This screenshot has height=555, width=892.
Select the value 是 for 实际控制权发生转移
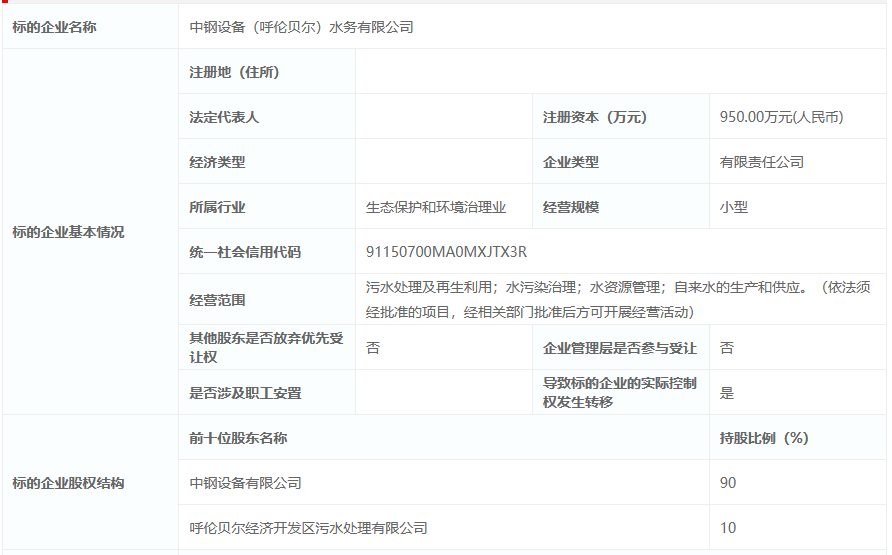pos(727,392)
